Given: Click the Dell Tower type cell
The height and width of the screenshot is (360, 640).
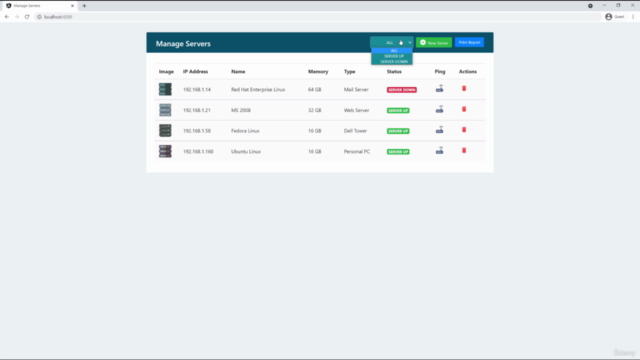Looking at the screenshot, I should [355, 131].
